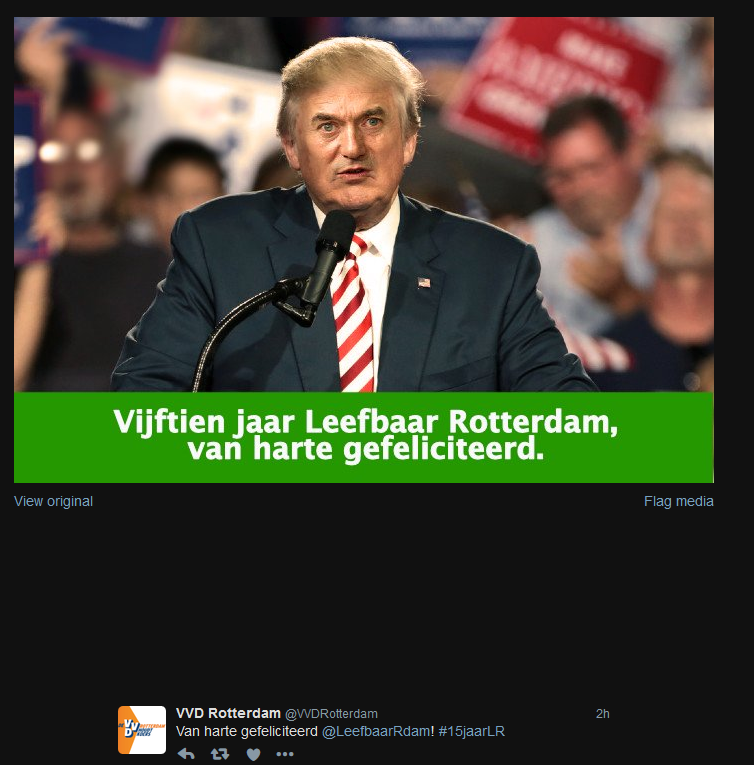754x765 pixels.
Task: Retweet the VVD Rotterdam tweet
Action: click(220, 754)
